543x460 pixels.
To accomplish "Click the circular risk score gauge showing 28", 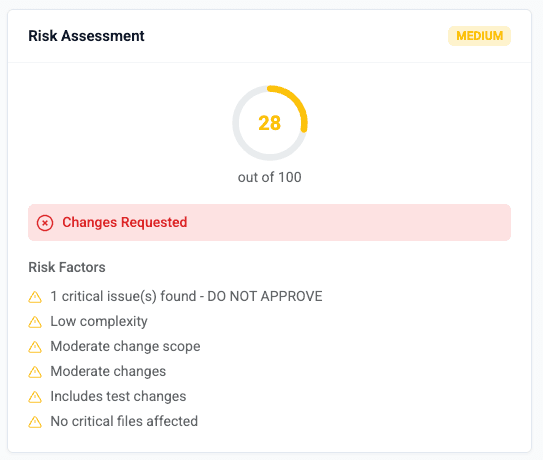I will tap(270, 123).
